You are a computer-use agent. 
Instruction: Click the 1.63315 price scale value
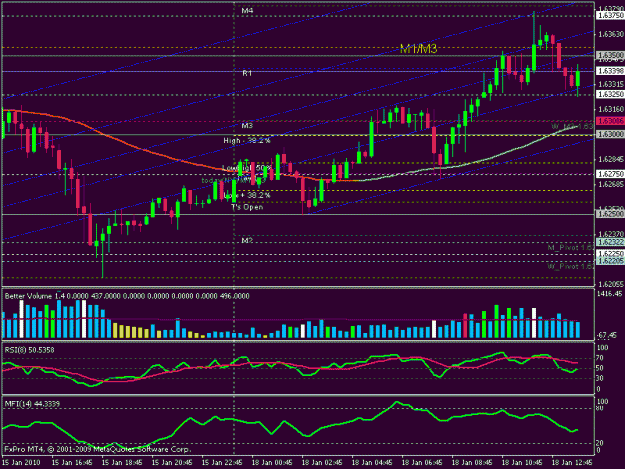coord(611,84)
